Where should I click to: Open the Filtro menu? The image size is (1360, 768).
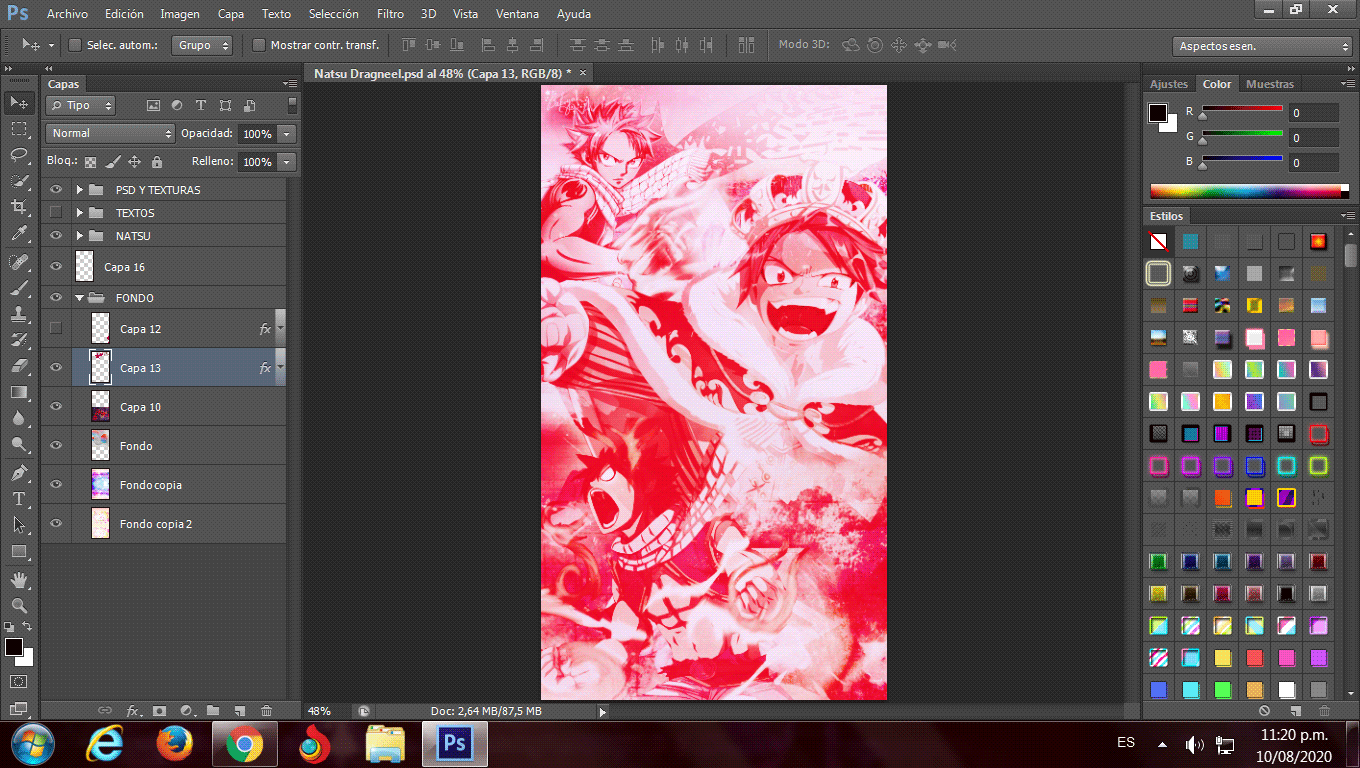pos(391,14)
